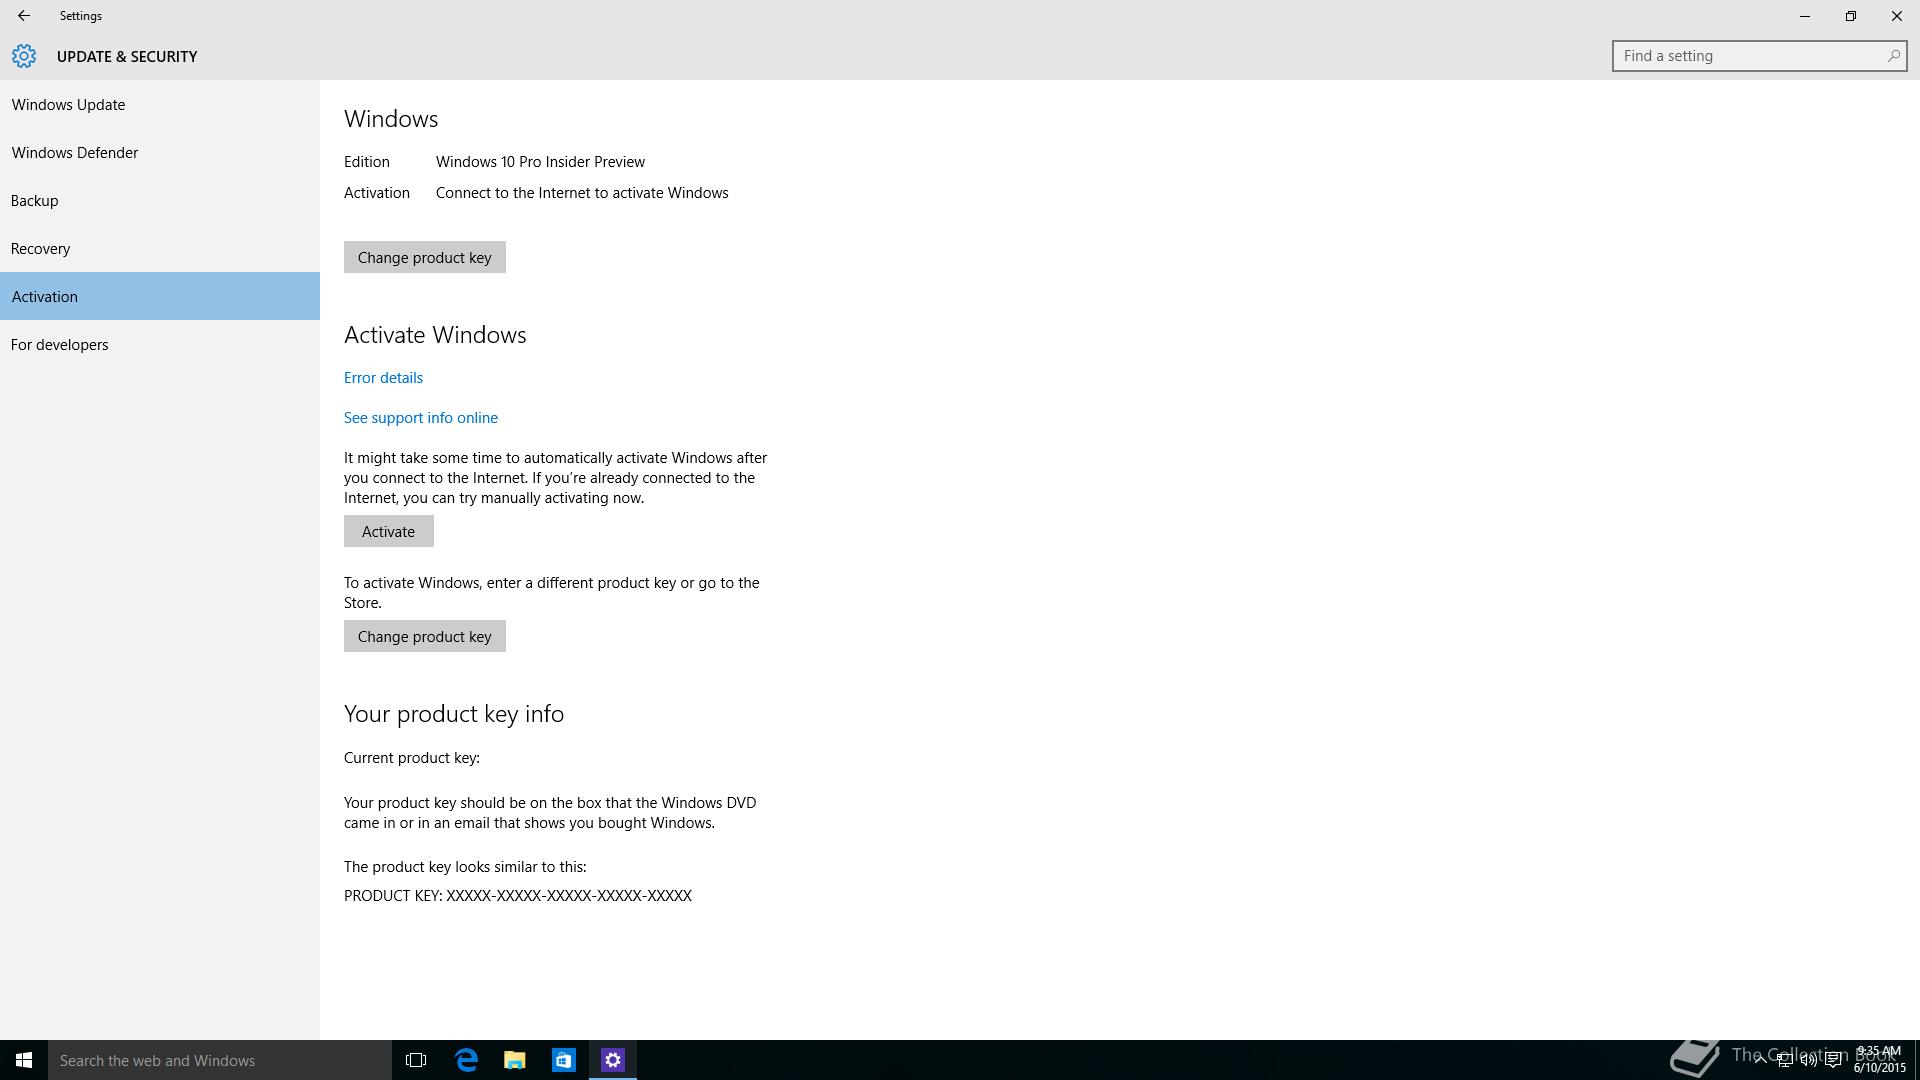
Task: Click the PRODUCT KEY XXXXX sample text
Action: pyautogui.click(x=518, y=896)
